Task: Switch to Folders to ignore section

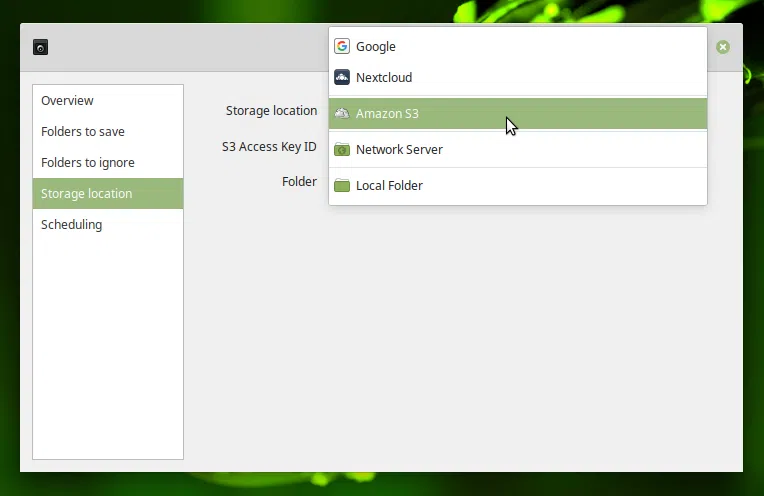Action: 88,162
